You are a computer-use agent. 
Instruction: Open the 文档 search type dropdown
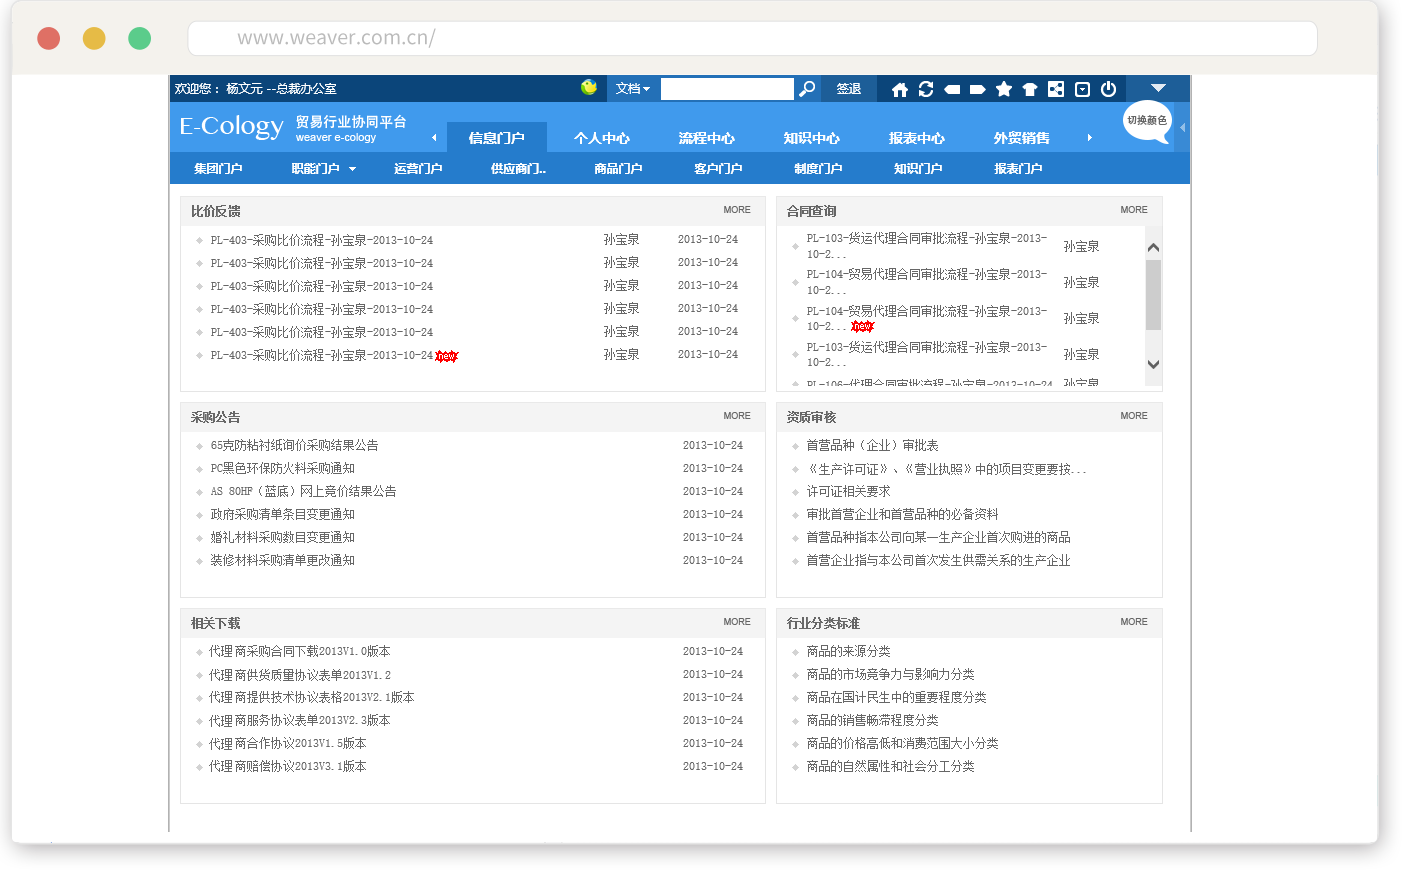pos(632,89)
